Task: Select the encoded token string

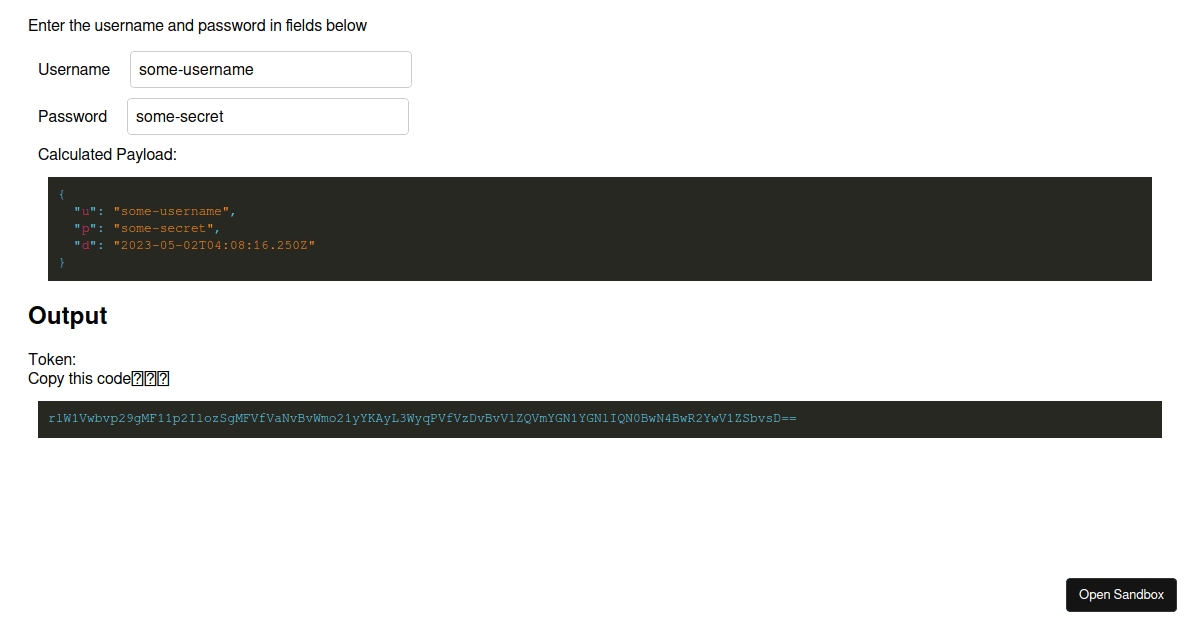Action: 420,418
